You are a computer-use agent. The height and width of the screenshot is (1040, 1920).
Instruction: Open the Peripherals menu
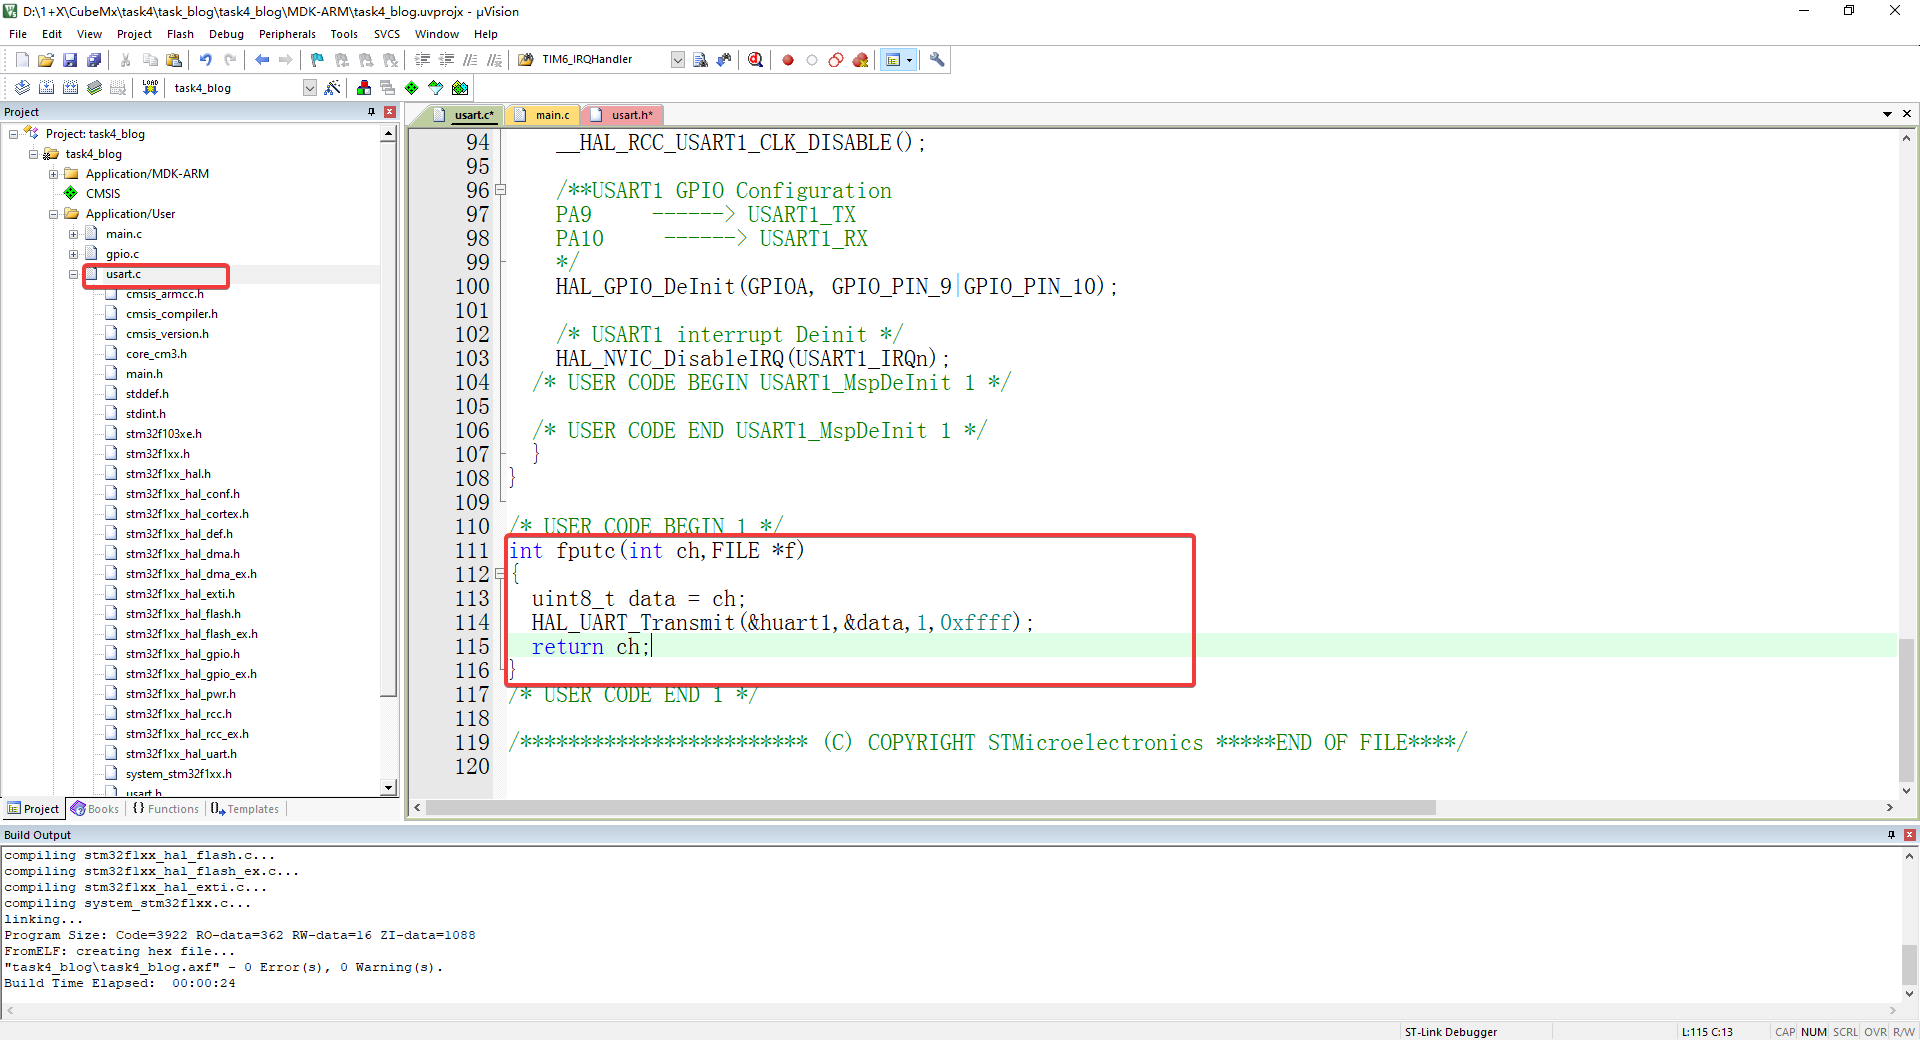click(x=287, y=33)
